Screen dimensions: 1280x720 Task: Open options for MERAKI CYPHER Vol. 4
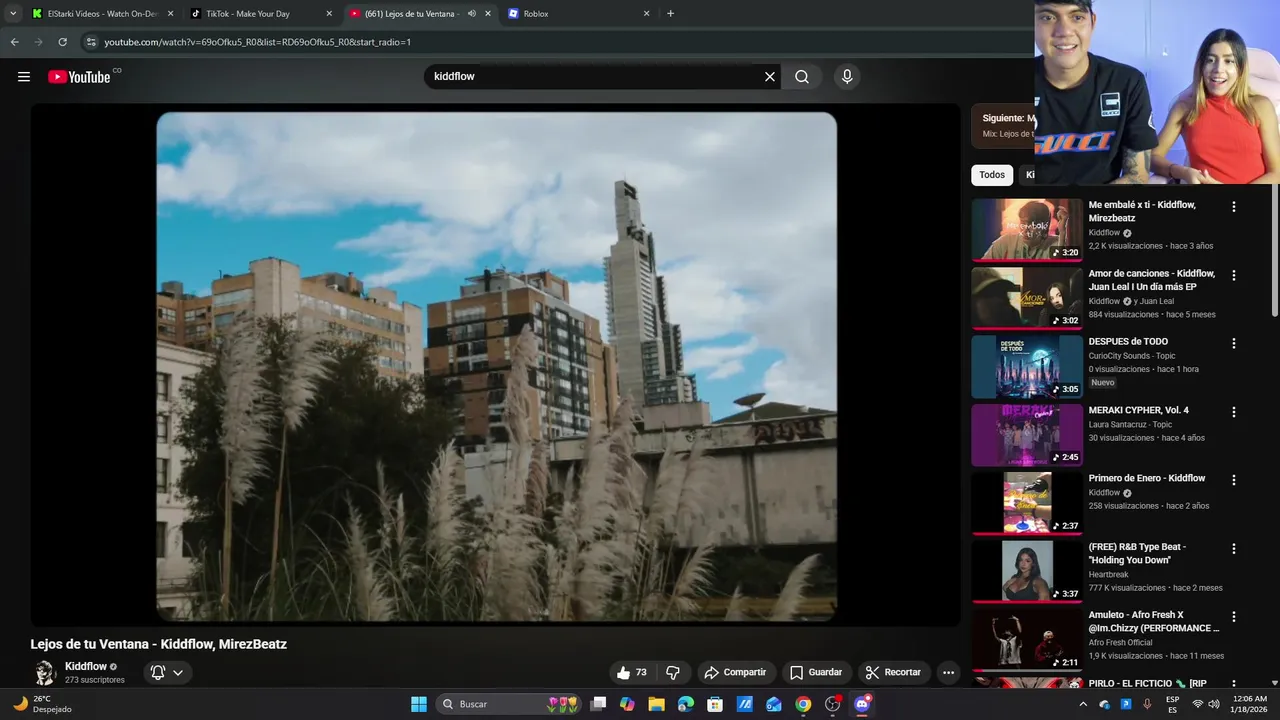coord(1233,412)
